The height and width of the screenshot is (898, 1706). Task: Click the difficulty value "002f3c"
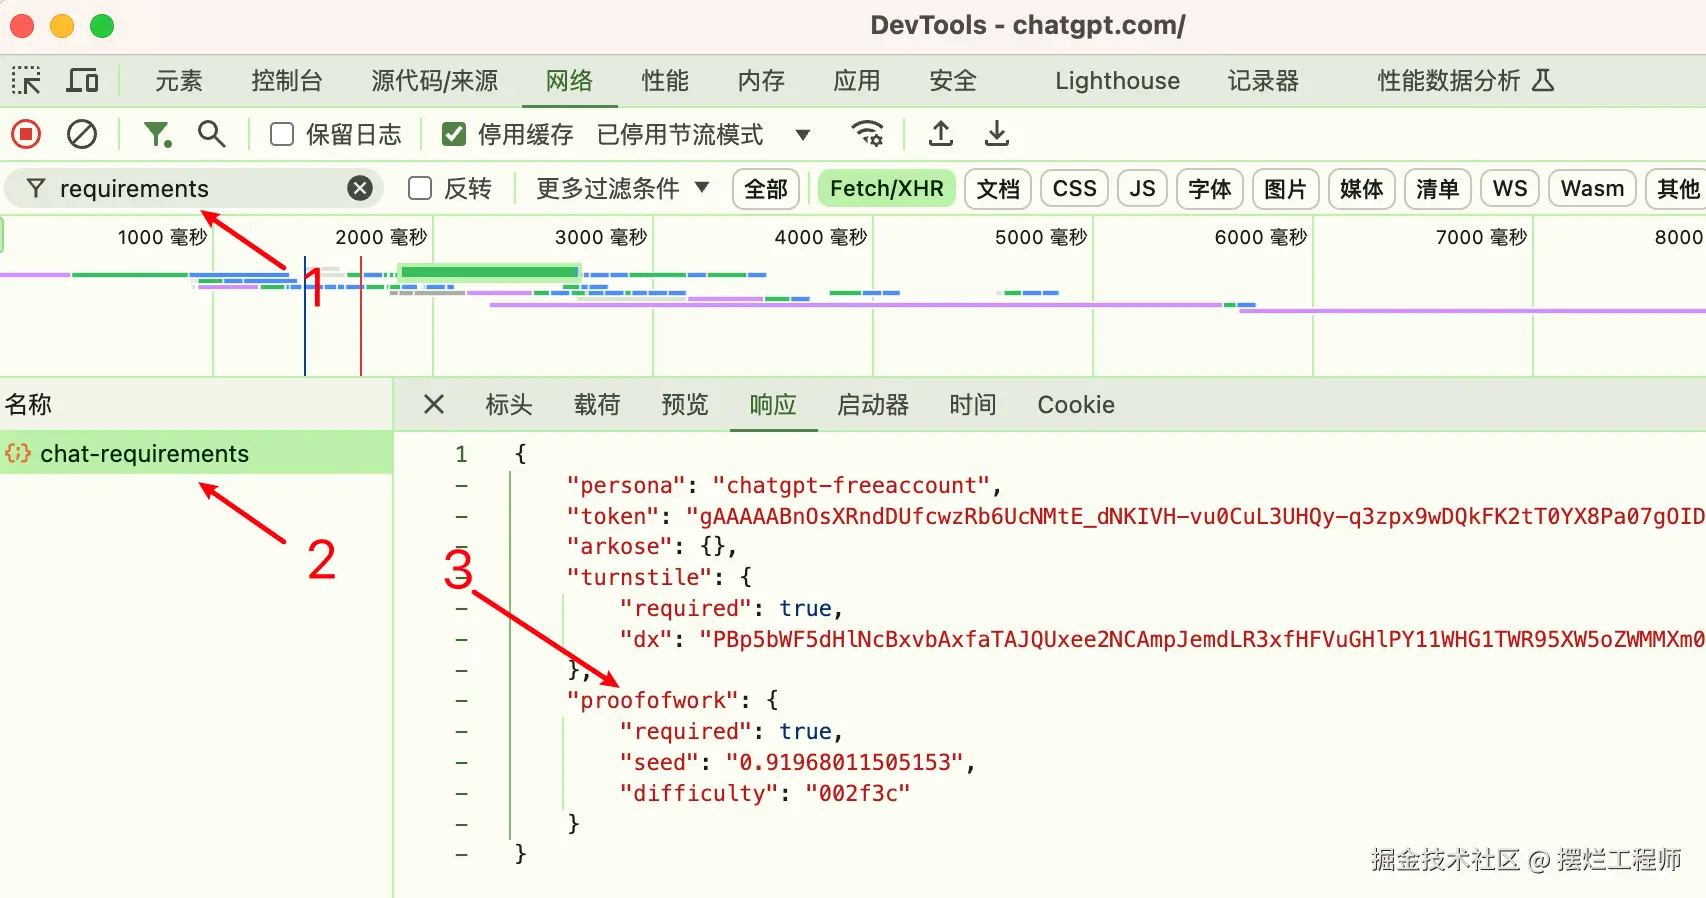click(858, 793)
